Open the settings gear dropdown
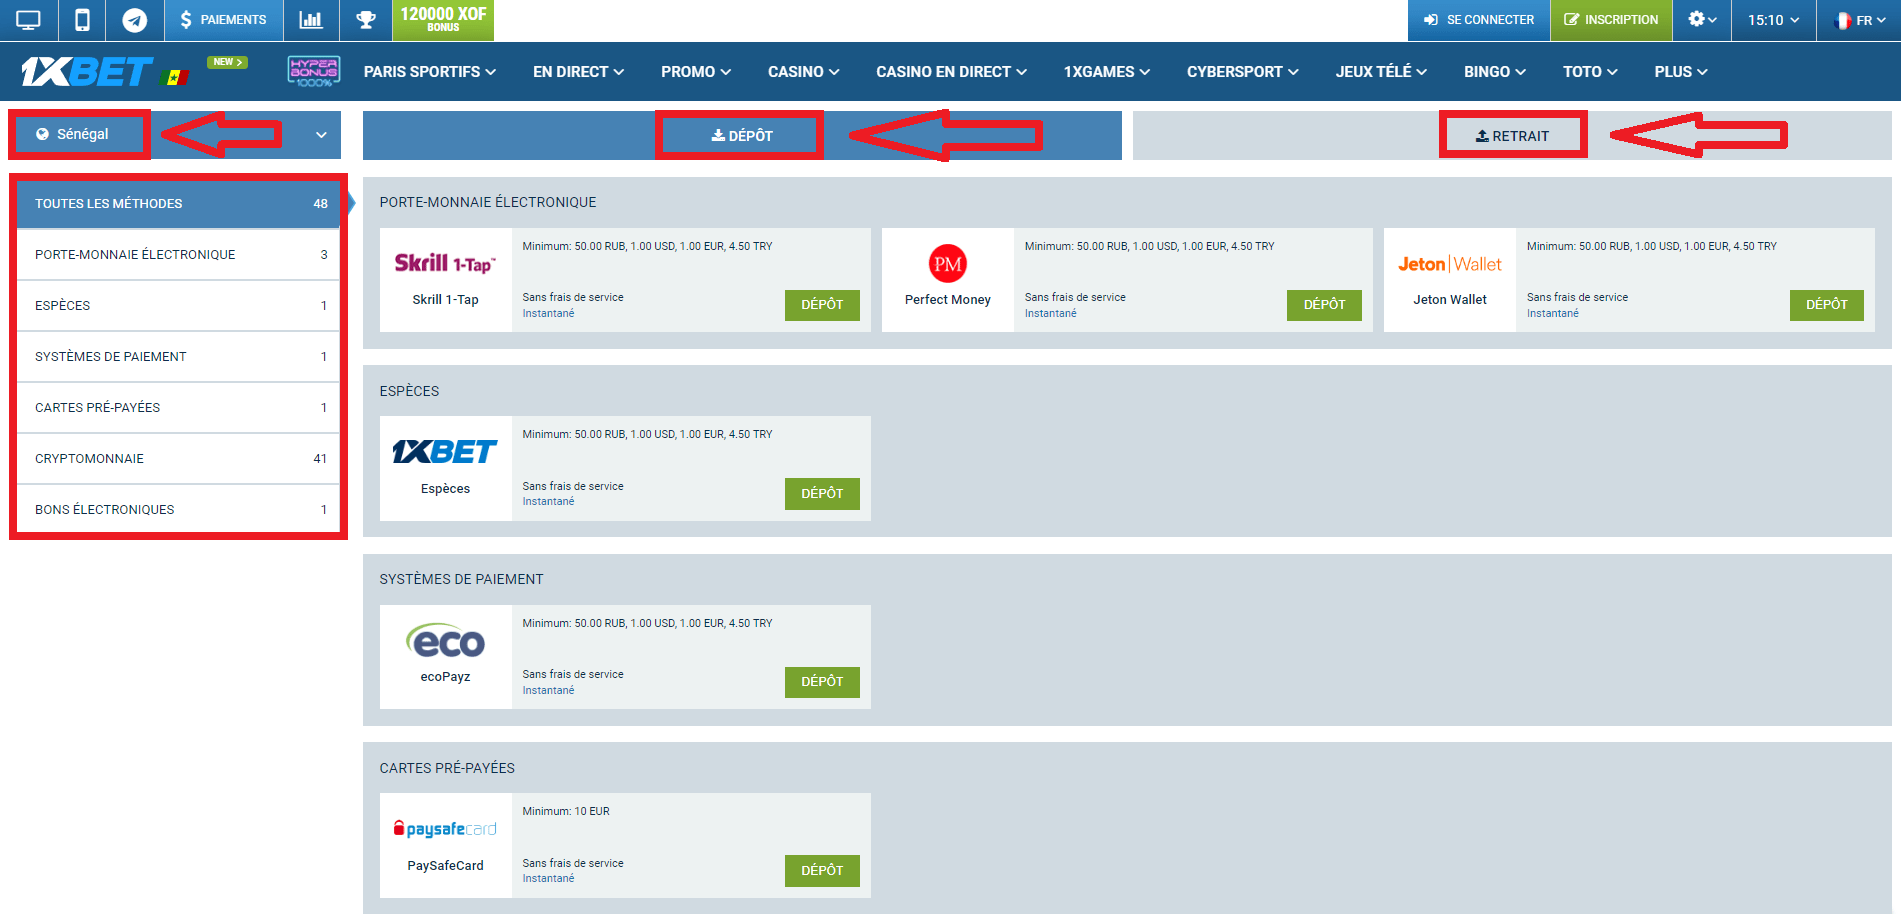This screenshot has width=1901, height=914. [1702, 20]
